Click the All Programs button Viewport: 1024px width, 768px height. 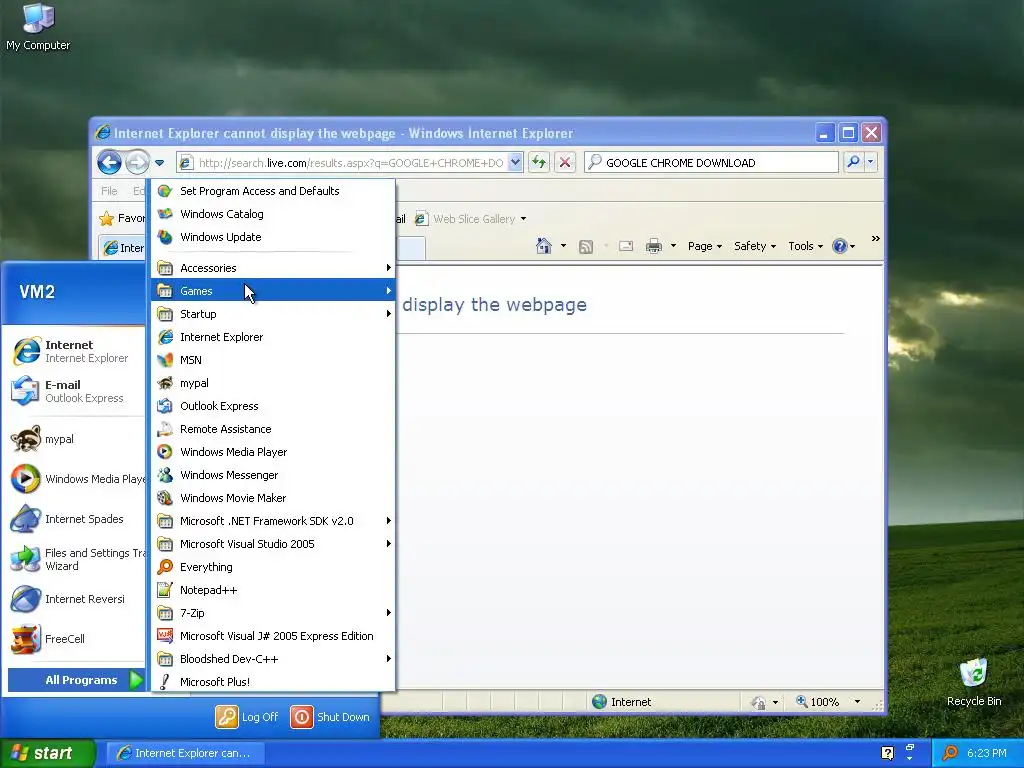click(x=76, y=680)
